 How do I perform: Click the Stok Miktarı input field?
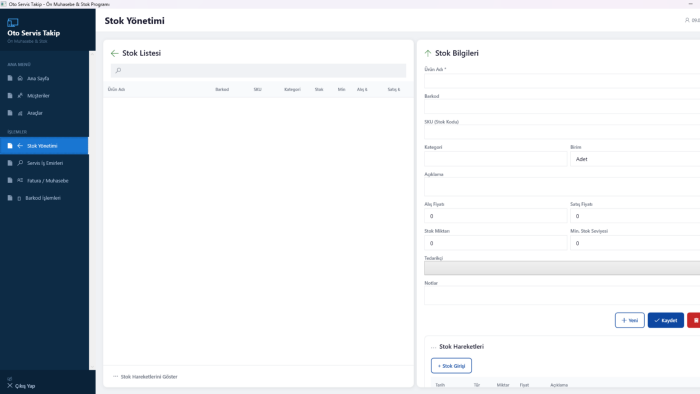[496, 243]
